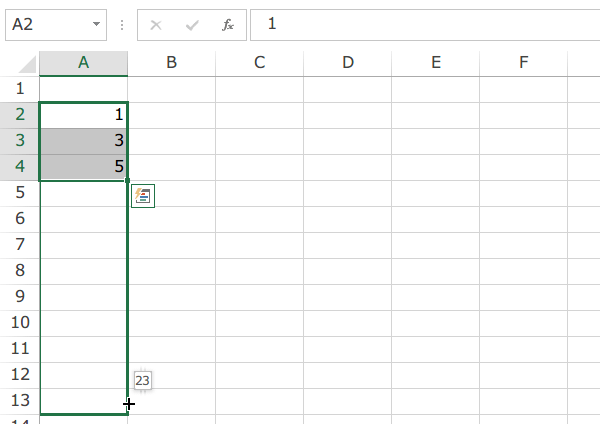Select column C header
600x424 pixels.
(x=259, y=63)
